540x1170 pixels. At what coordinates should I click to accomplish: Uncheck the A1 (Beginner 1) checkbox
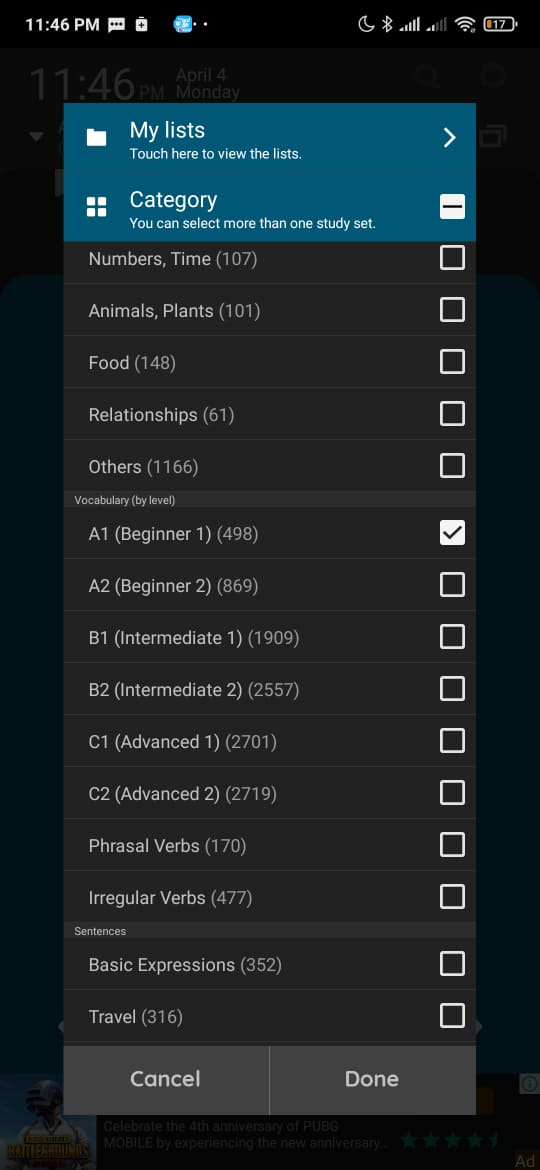click(x=452, y=533)
